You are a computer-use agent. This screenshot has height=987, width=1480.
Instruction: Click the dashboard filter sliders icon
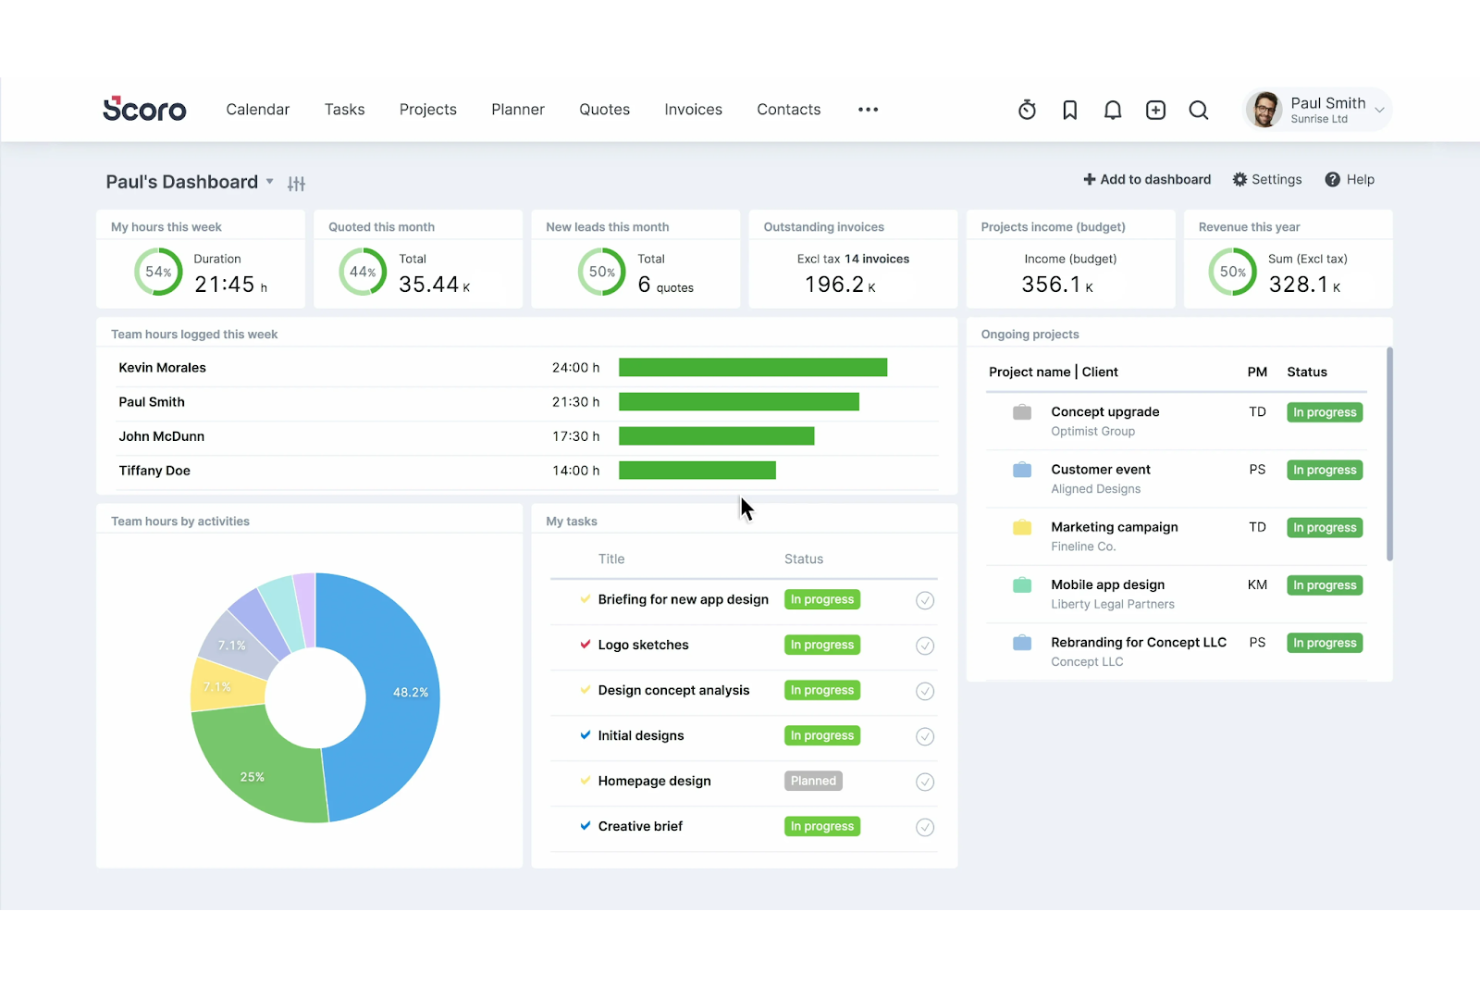[296, 183]
